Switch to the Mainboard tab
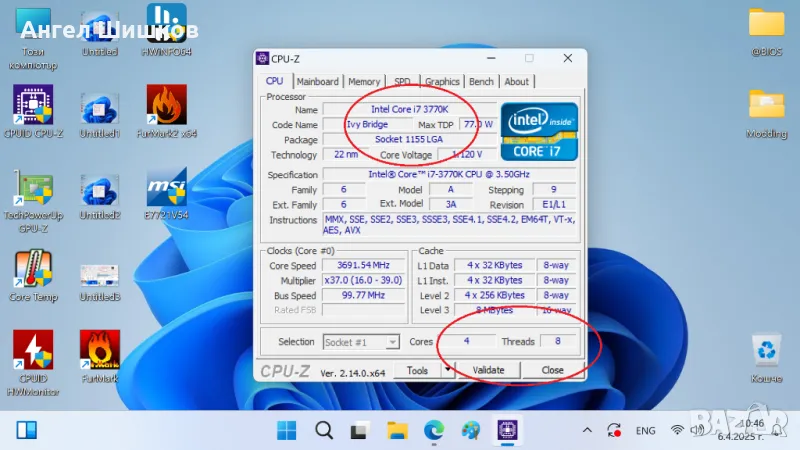 pos(317,82)
